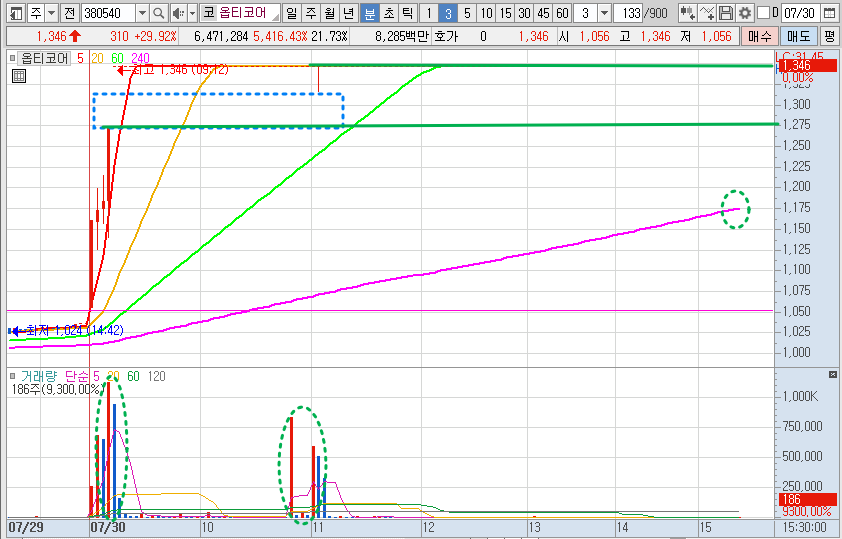Click the speaker sound alert icon

point(178,13)
